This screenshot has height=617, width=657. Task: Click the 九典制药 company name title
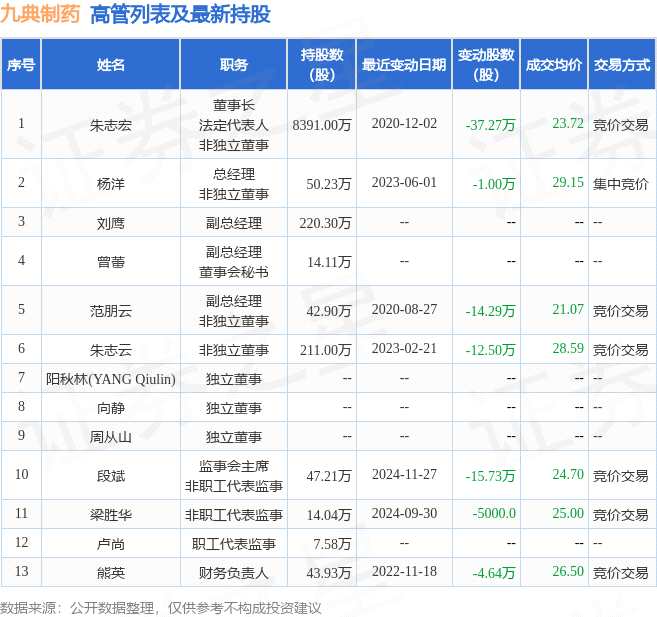40,14
